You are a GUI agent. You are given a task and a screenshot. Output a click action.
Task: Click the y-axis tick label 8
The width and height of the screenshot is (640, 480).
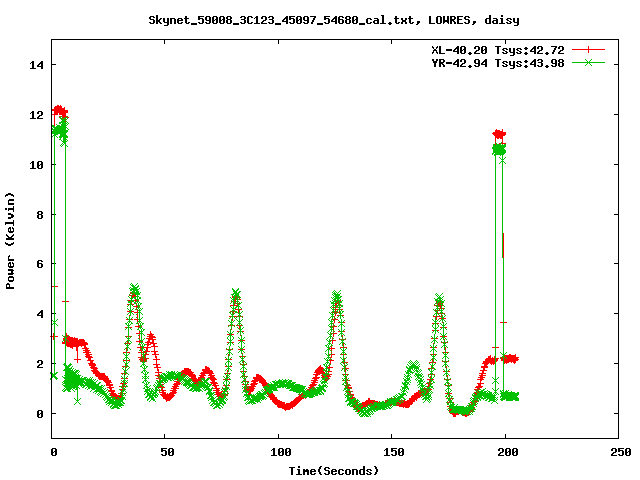40,215
